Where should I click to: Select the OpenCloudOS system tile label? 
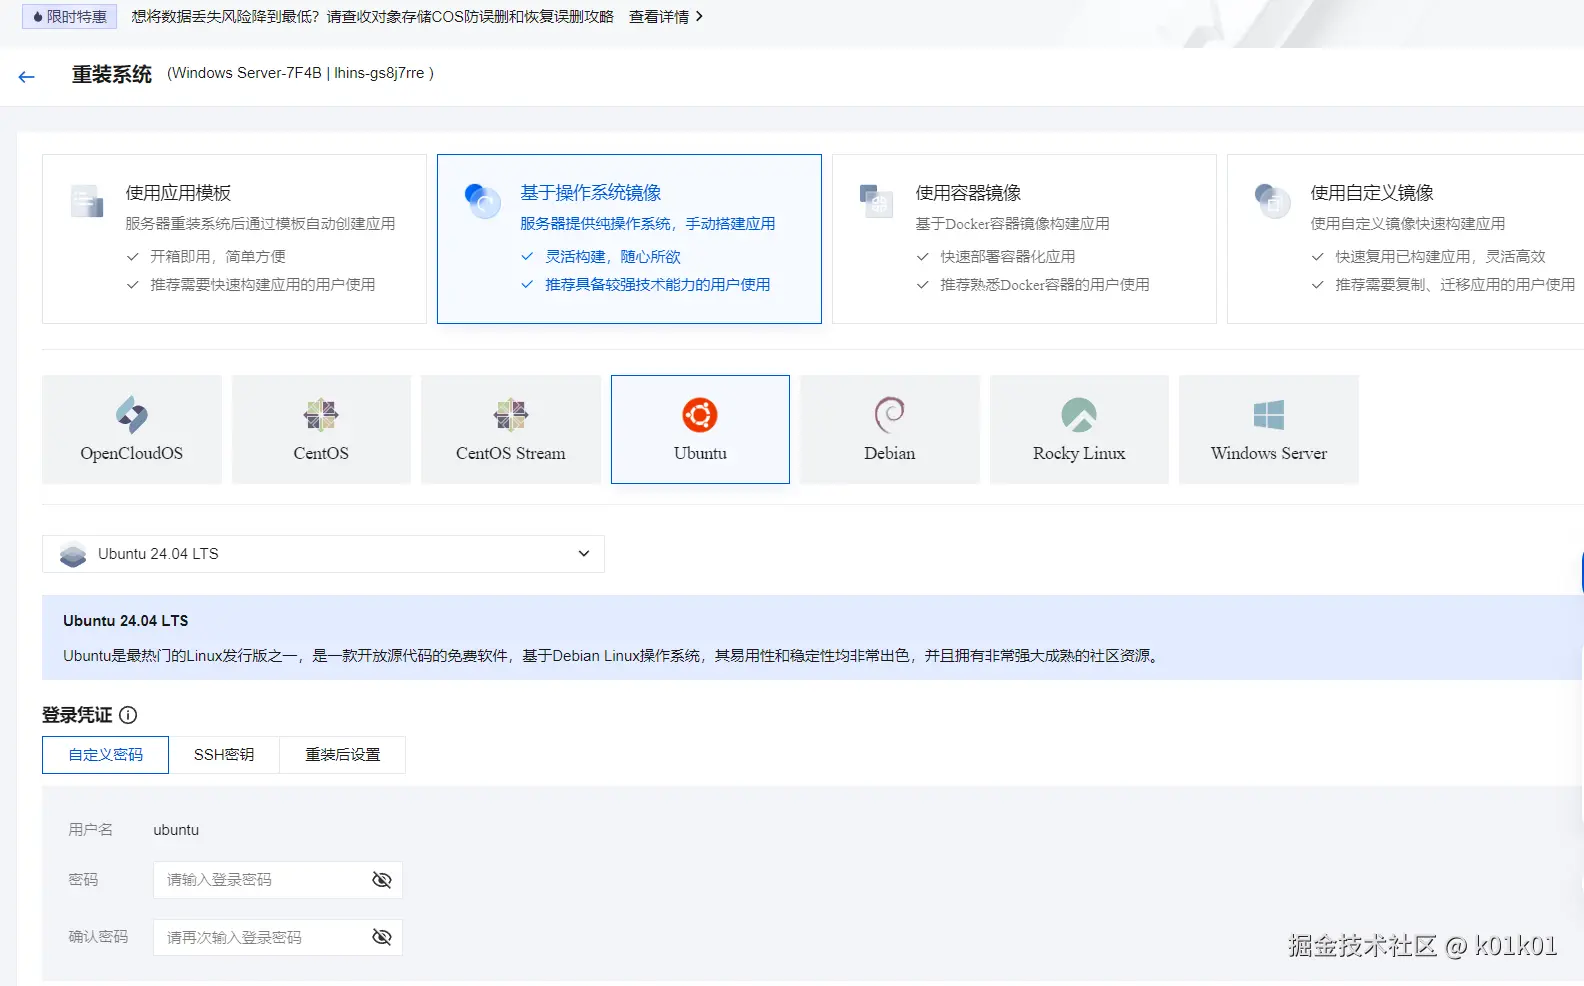(131, 453)
